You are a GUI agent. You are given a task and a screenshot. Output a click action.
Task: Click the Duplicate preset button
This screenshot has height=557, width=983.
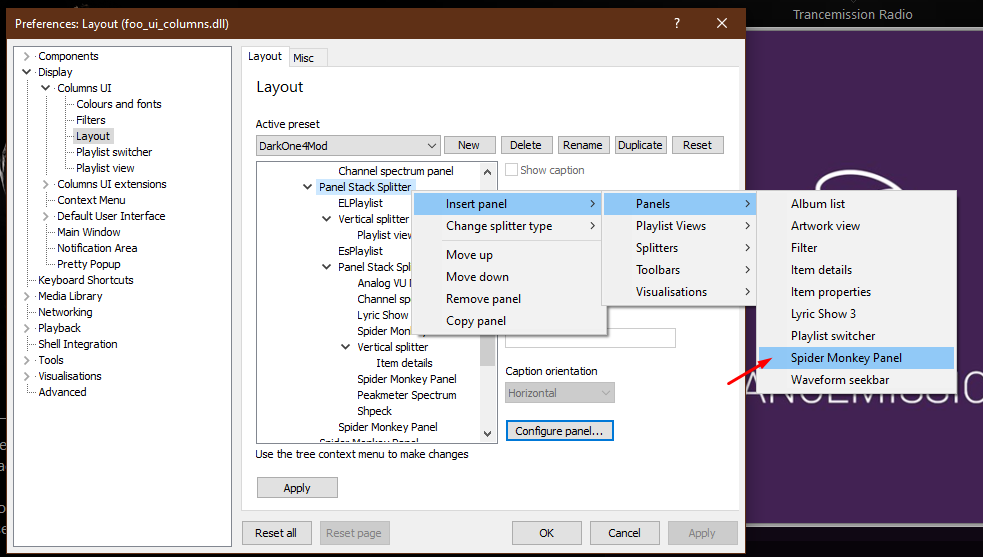tap(640, 145)
